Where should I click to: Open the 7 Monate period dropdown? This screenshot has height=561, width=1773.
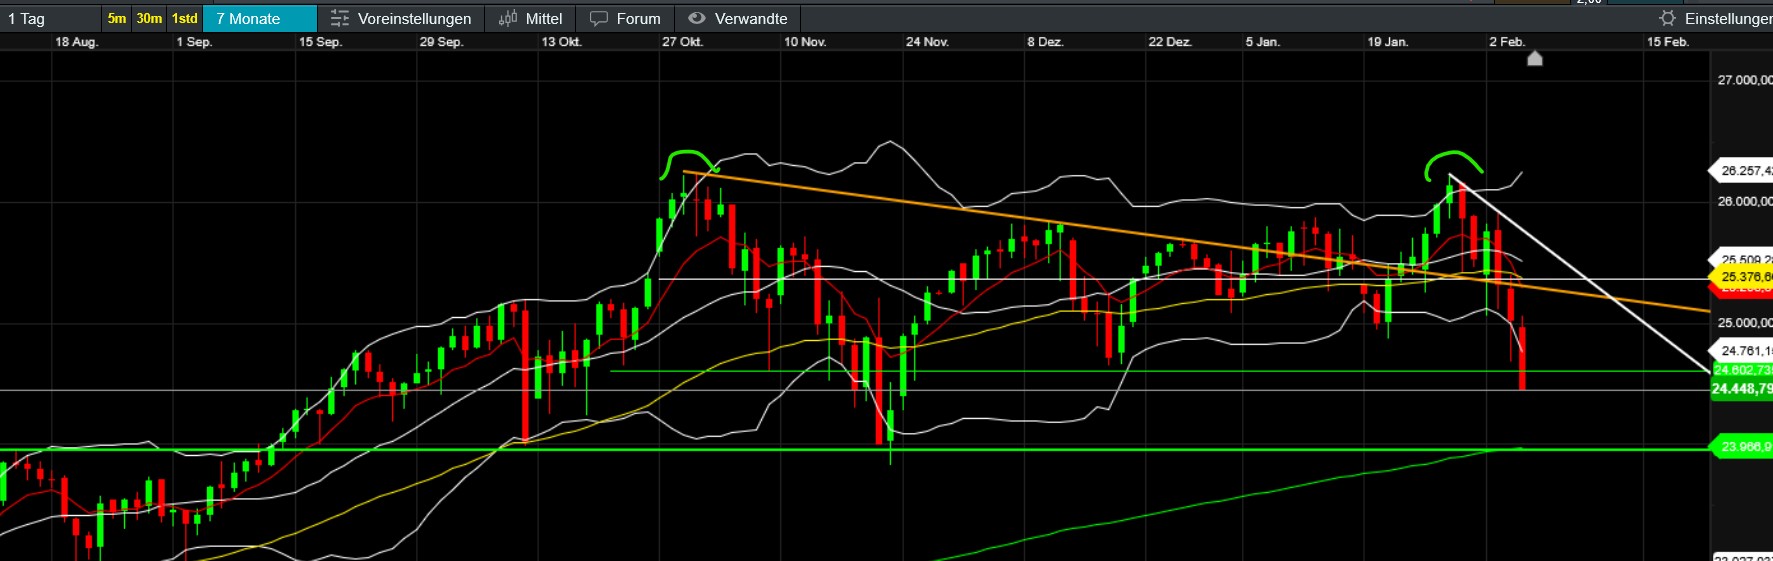point(259,18)
